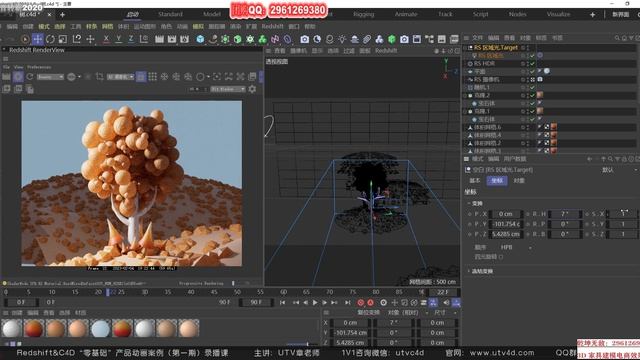Select the Move tool in top toolbar
Image resolution: width=640 pixels, height=360 pixels.
[x=38, y=39]
